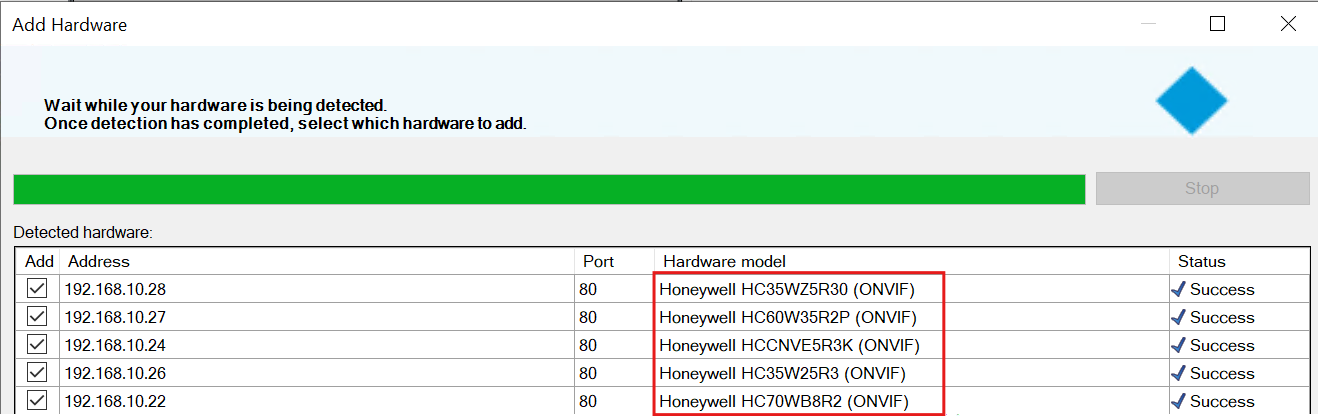This screenshot has width=1318, height=416.
Task: Click Success checkmark icon for 192.168.10.22
Action: tap(1180, 401)
